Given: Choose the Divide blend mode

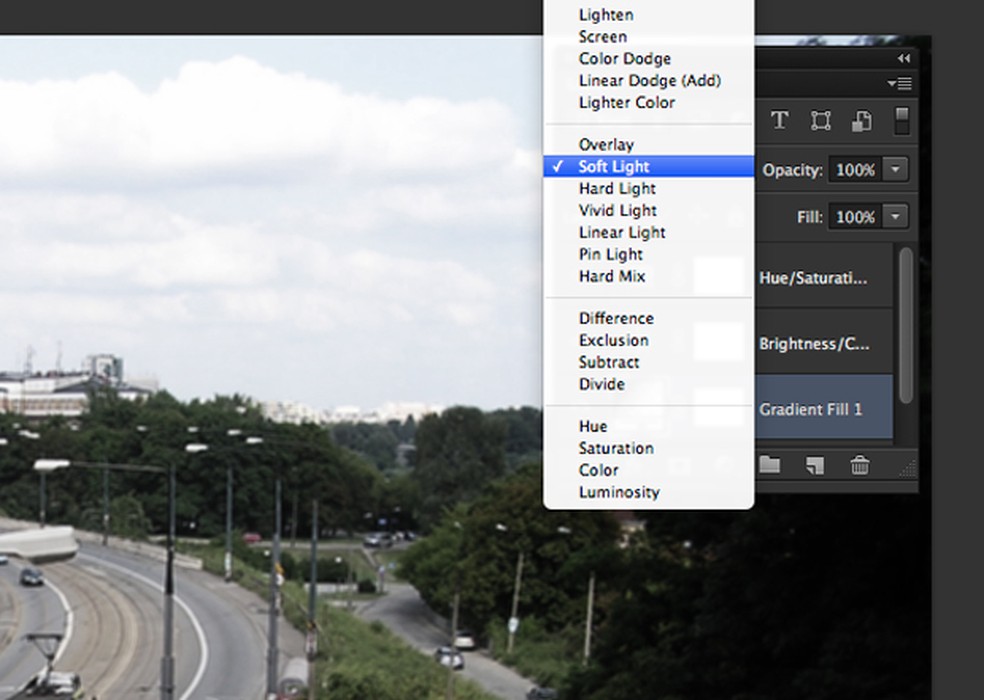Looking at the screenshot, I should click(649, 385).
